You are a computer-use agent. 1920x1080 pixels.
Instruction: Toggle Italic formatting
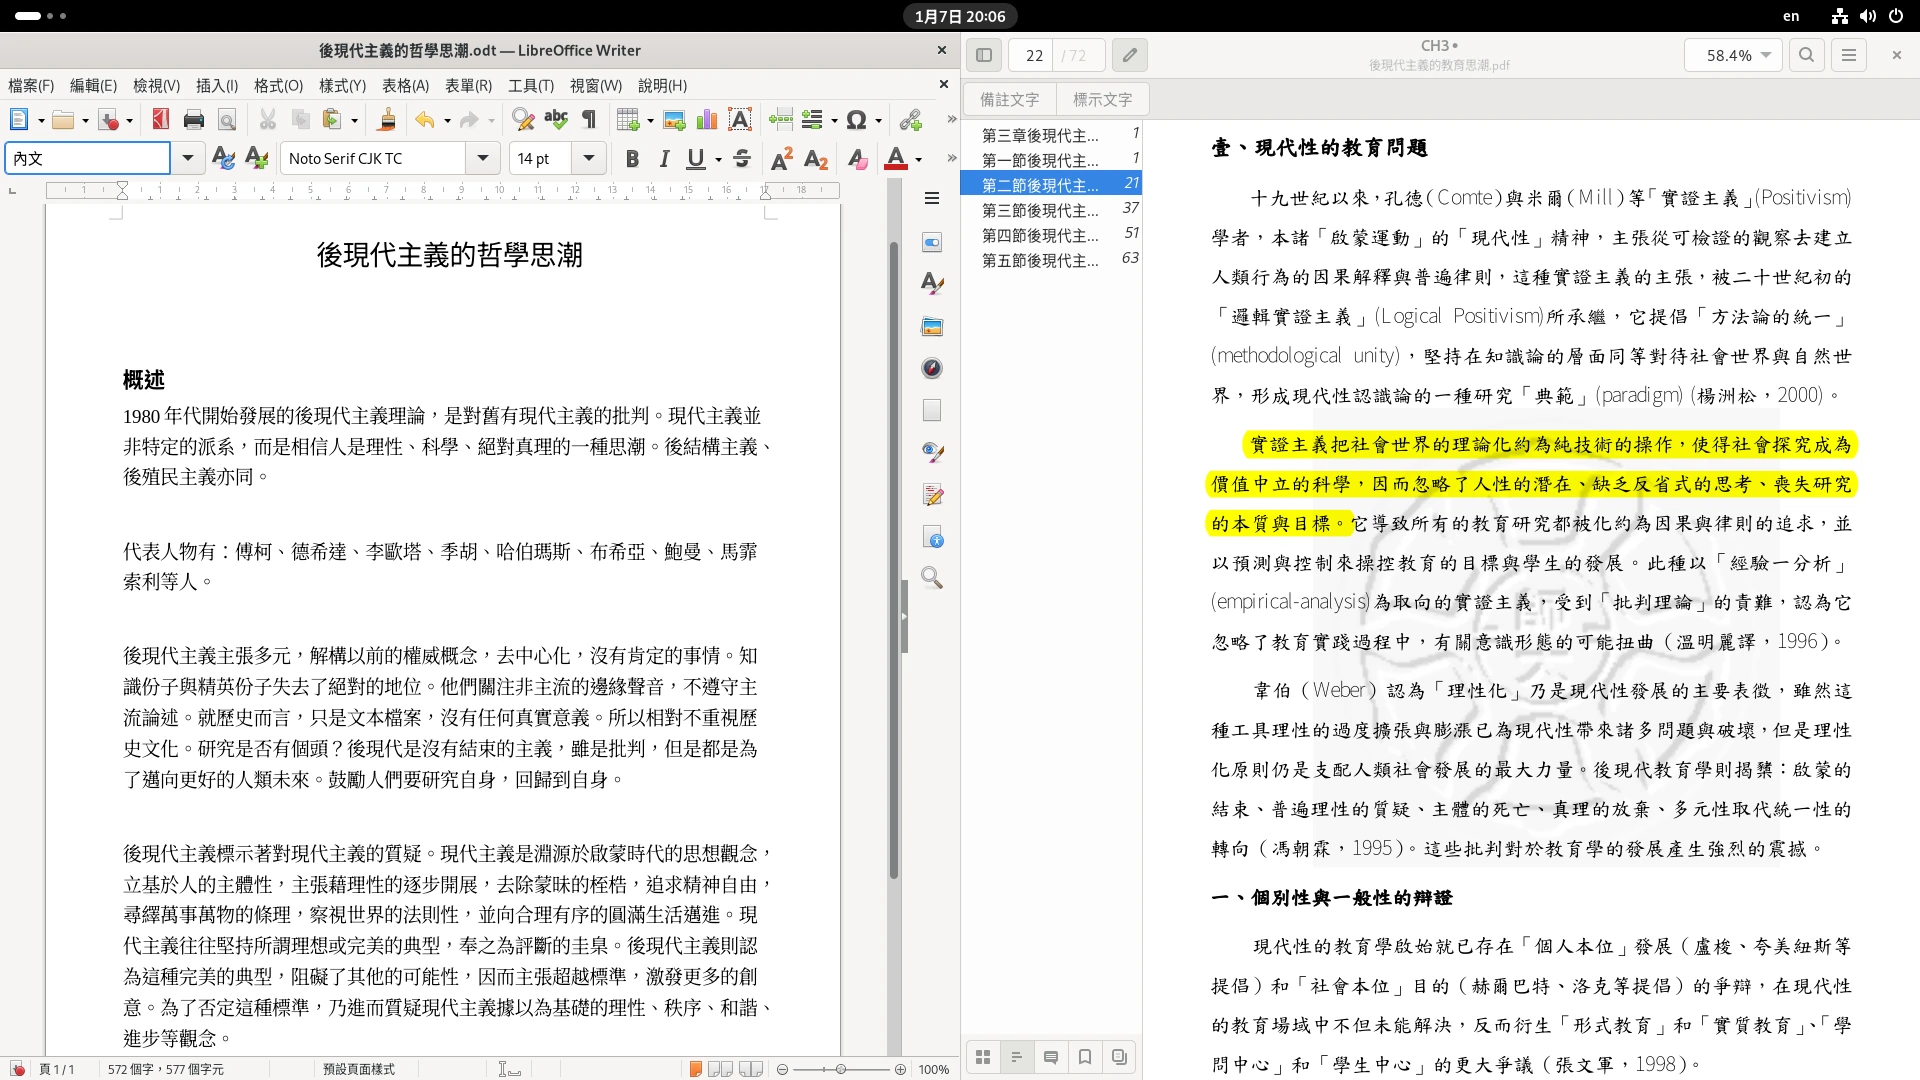click(664, 158)
